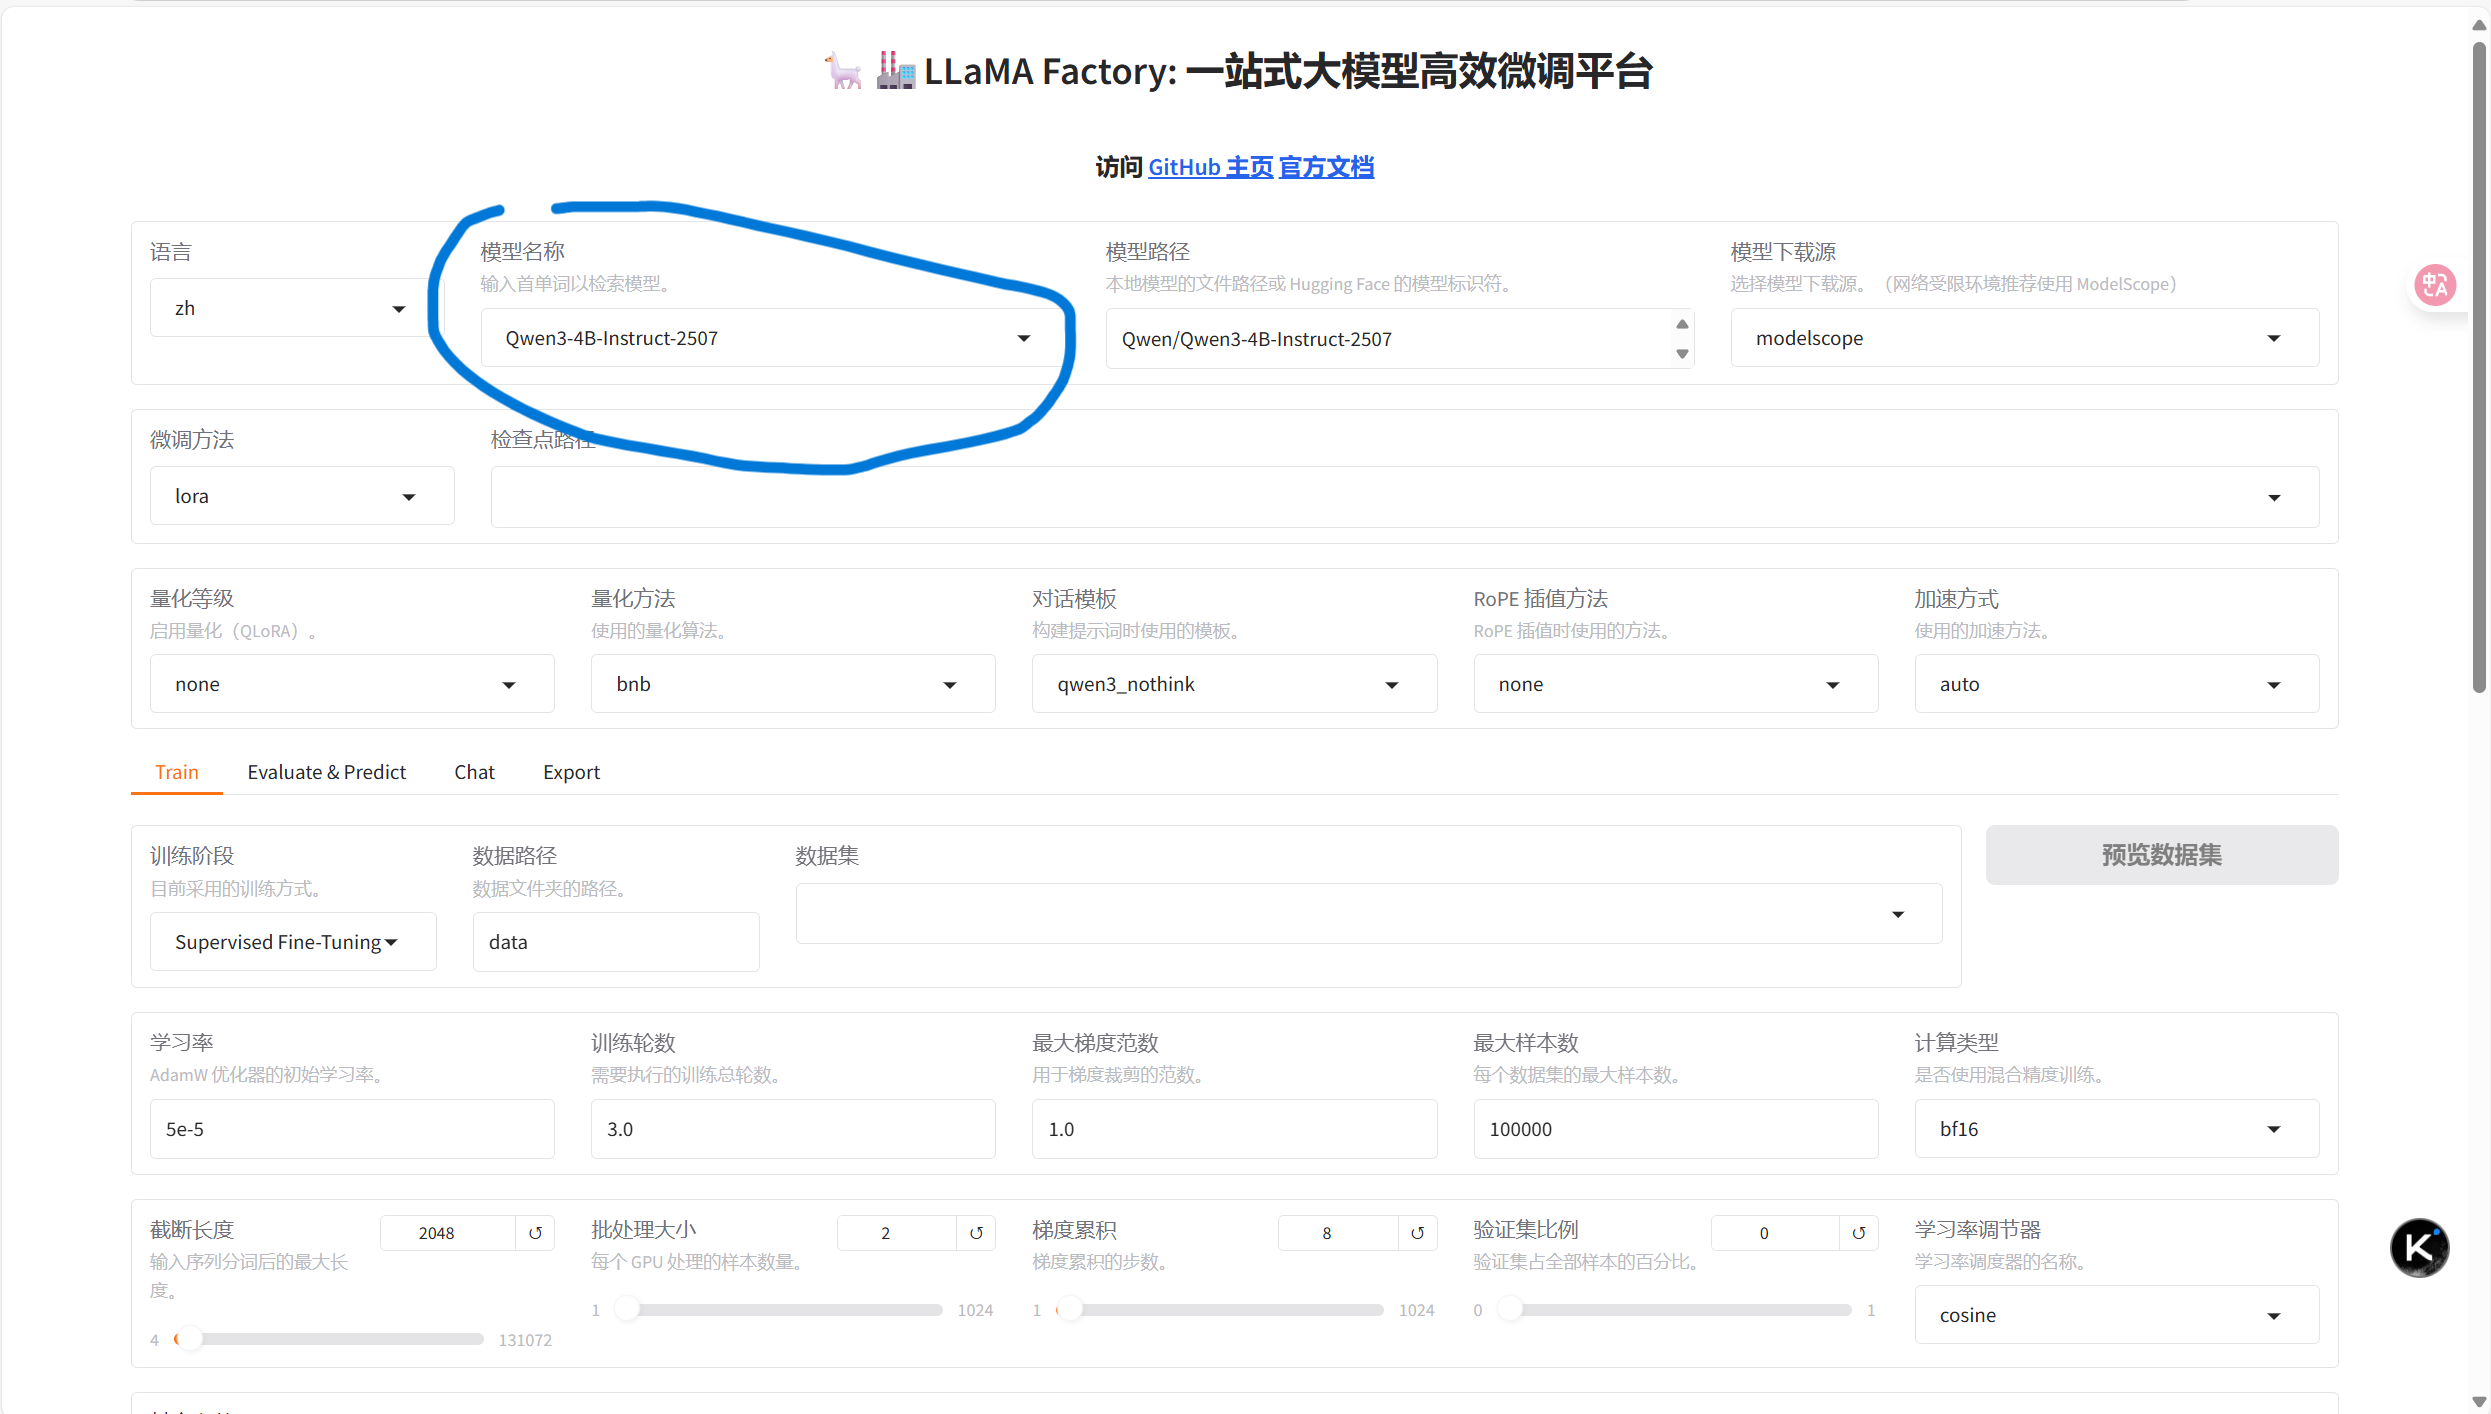
Task: Open the 对话模板 dropdown showing qwen3_nothink
Action: click(x=1234, y=684)
